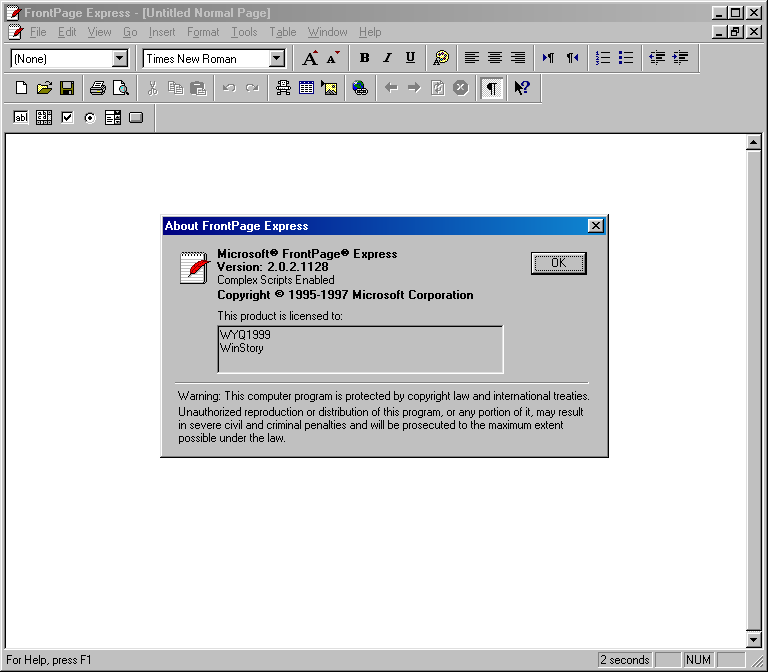768x672 pixels.
Task: Open the Window menu
Action: pos(327,32)
